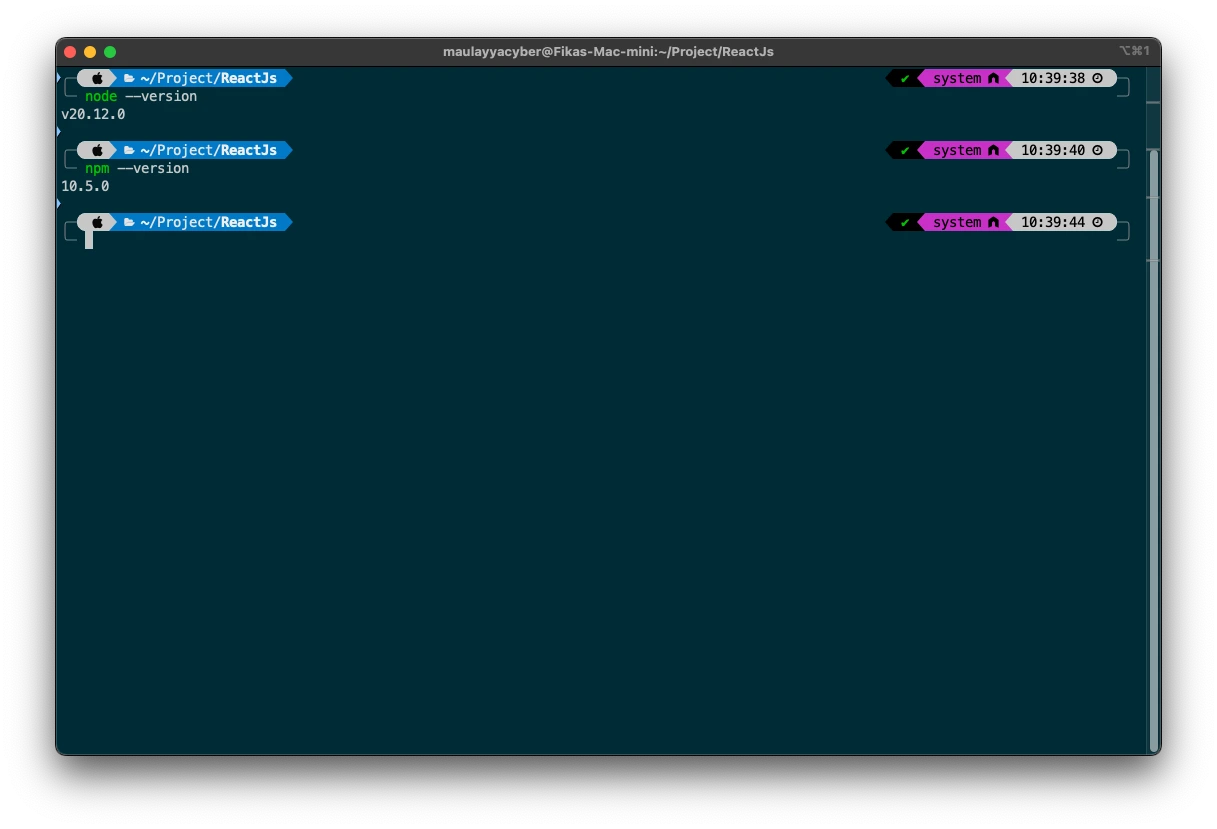Click the ~/Project/ReactJs path in second prompt
Image resolution: width=1217 pixels, height=829 pixels.
click(208, 150)
